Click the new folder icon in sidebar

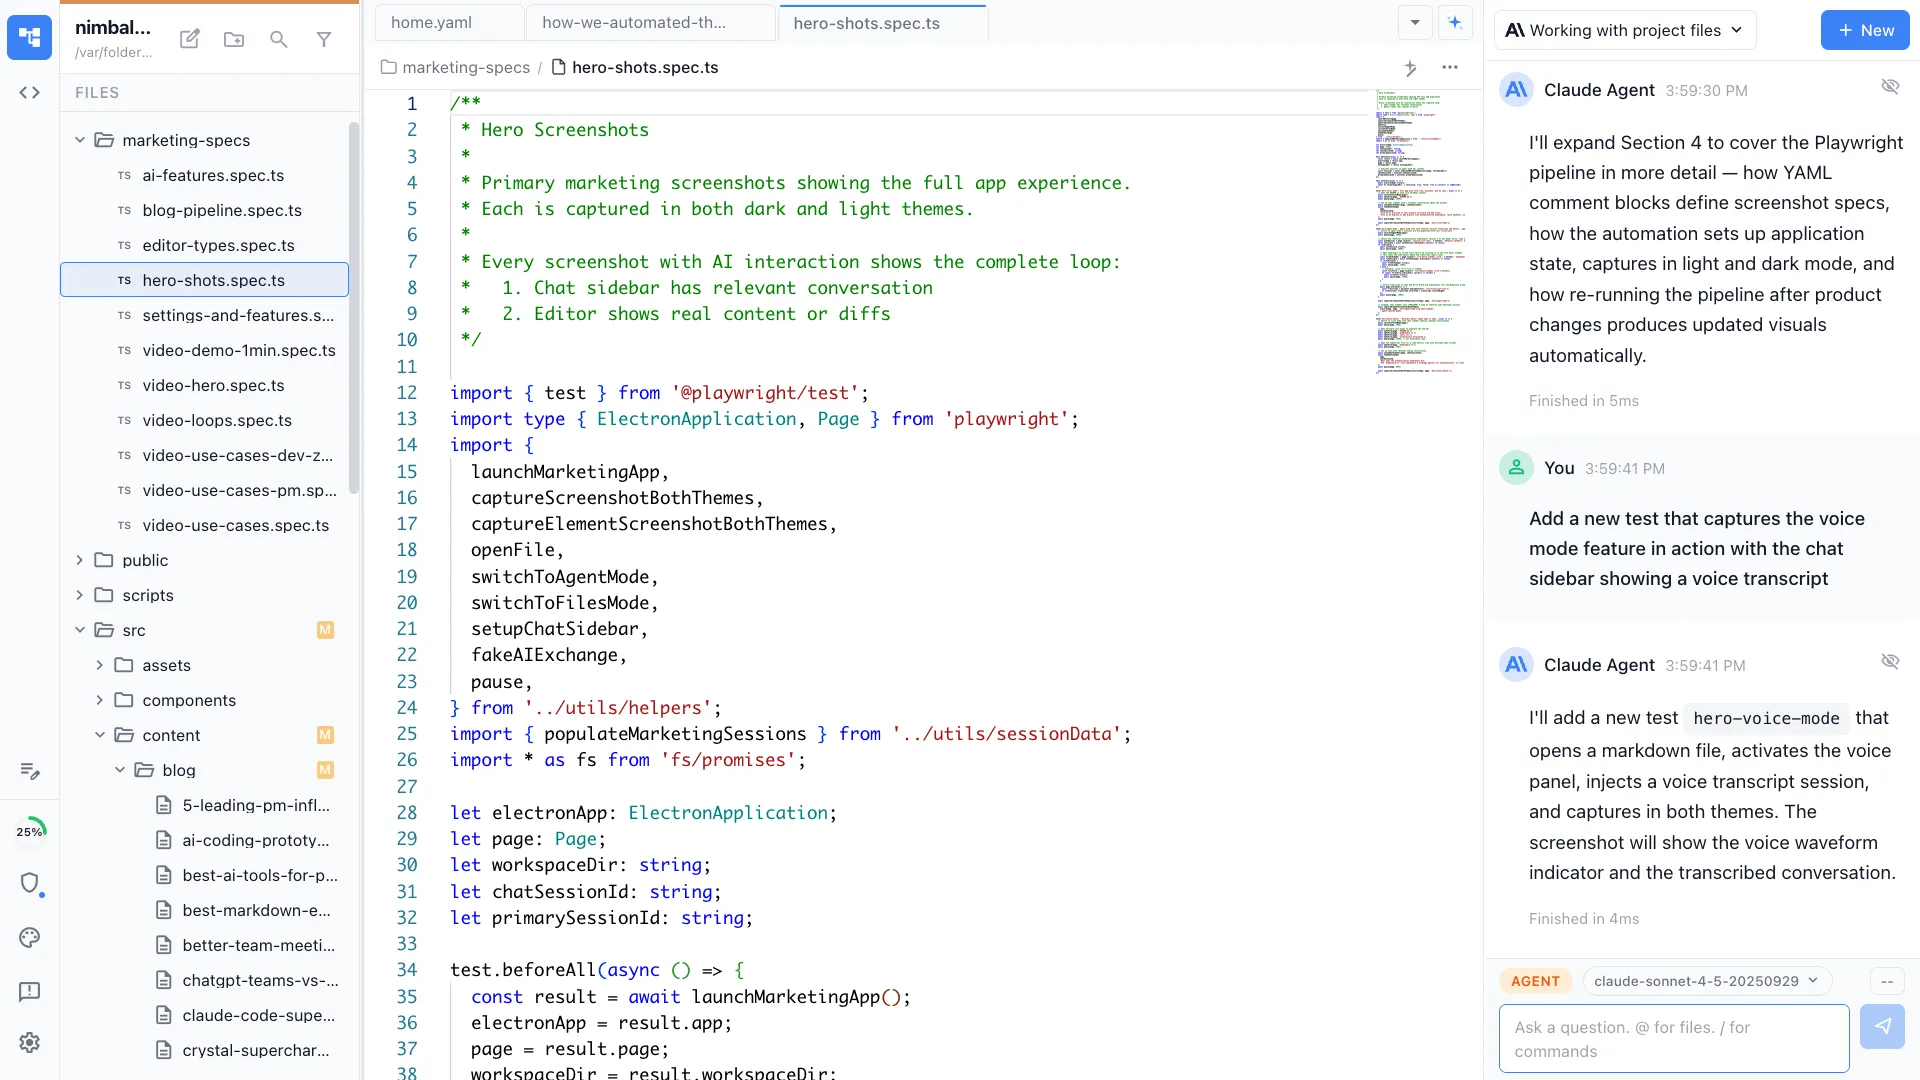coord(234,39)
